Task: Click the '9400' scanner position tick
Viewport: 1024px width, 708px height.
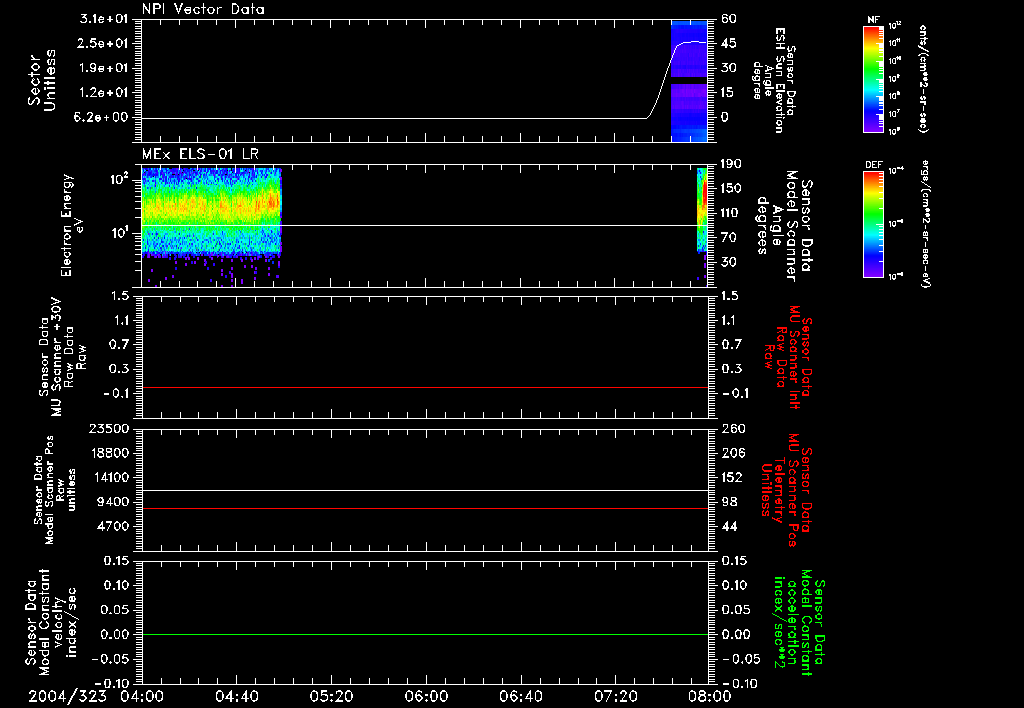Action: coord(112,502)
